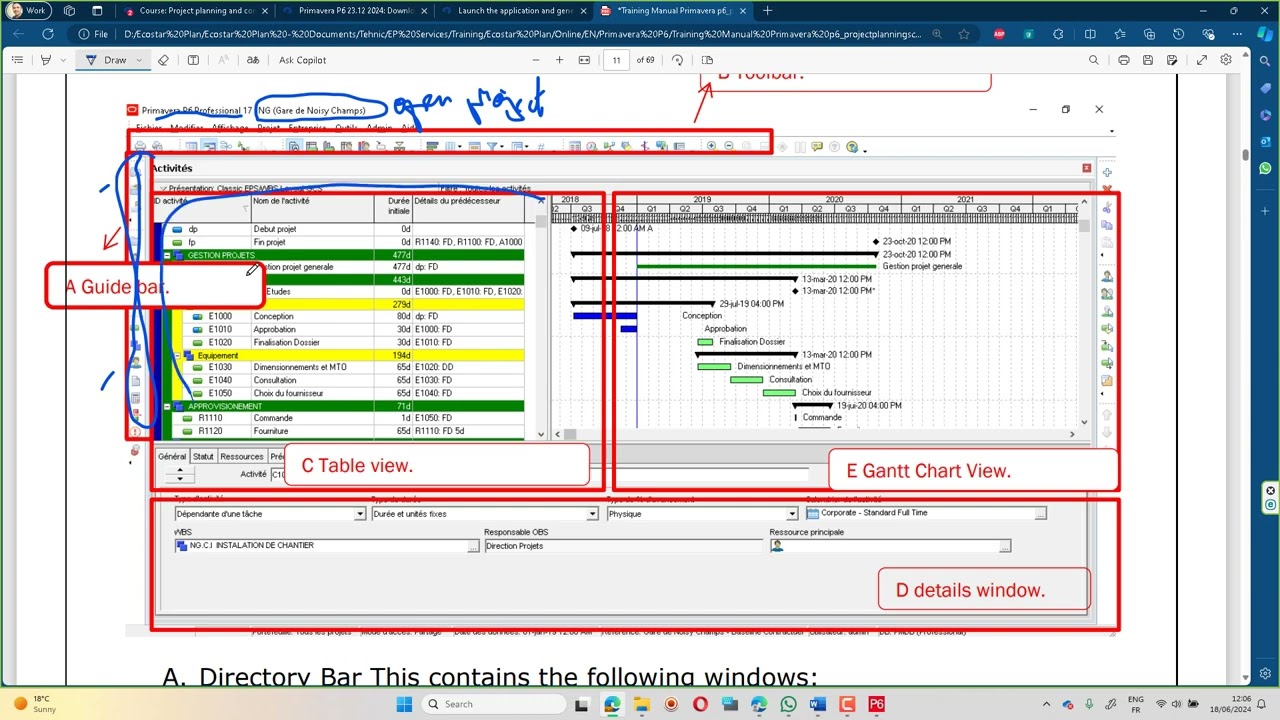Go back to the previous page
The image size is (1280, 720).
click(x=18, y=33)
